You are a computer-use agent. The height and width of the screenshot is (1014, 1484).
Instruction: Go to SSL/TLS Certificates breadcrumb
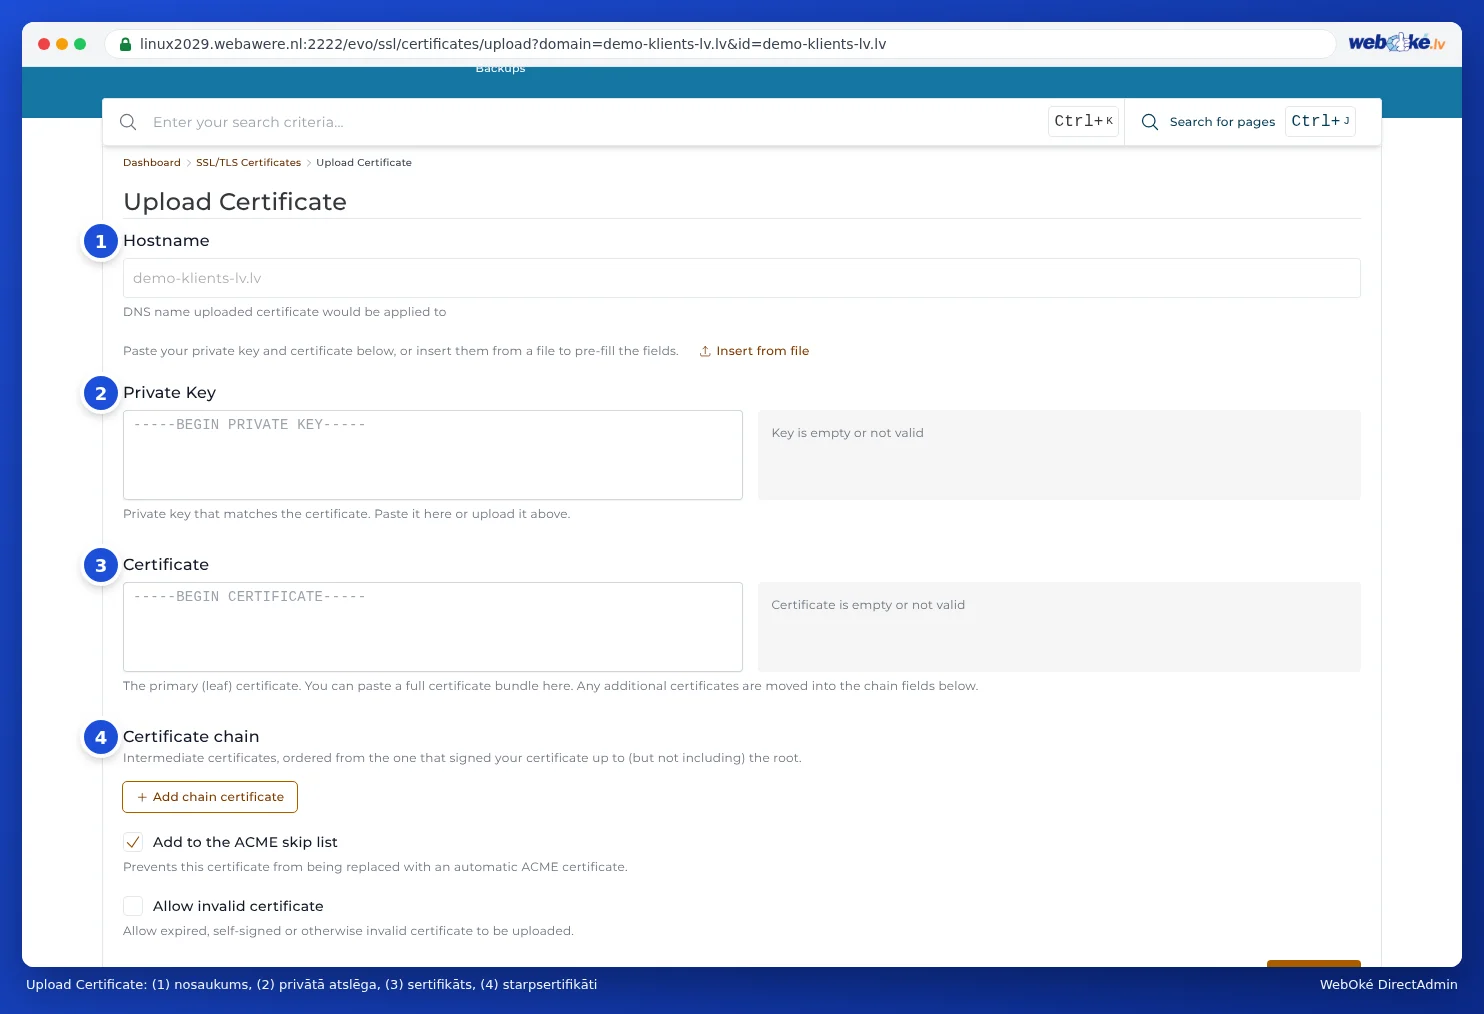pos(248,163)
